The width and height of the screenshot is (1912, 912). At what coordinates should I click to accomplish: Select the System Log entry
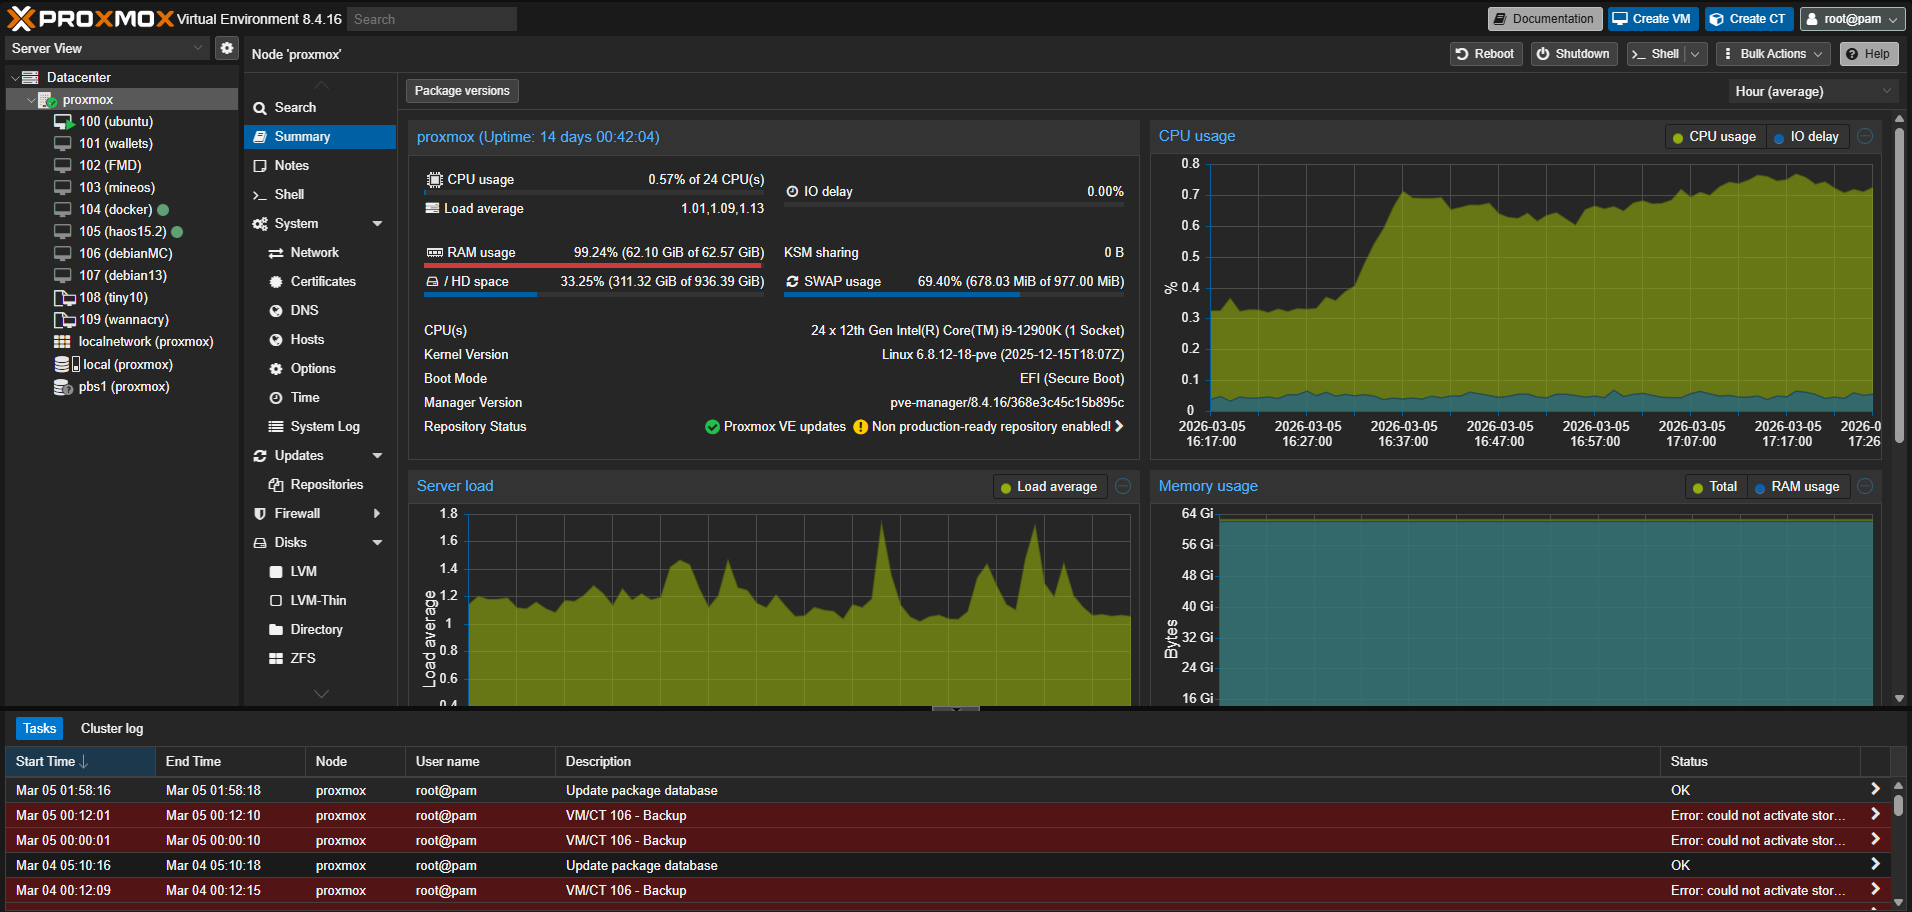tap(324, 426)
